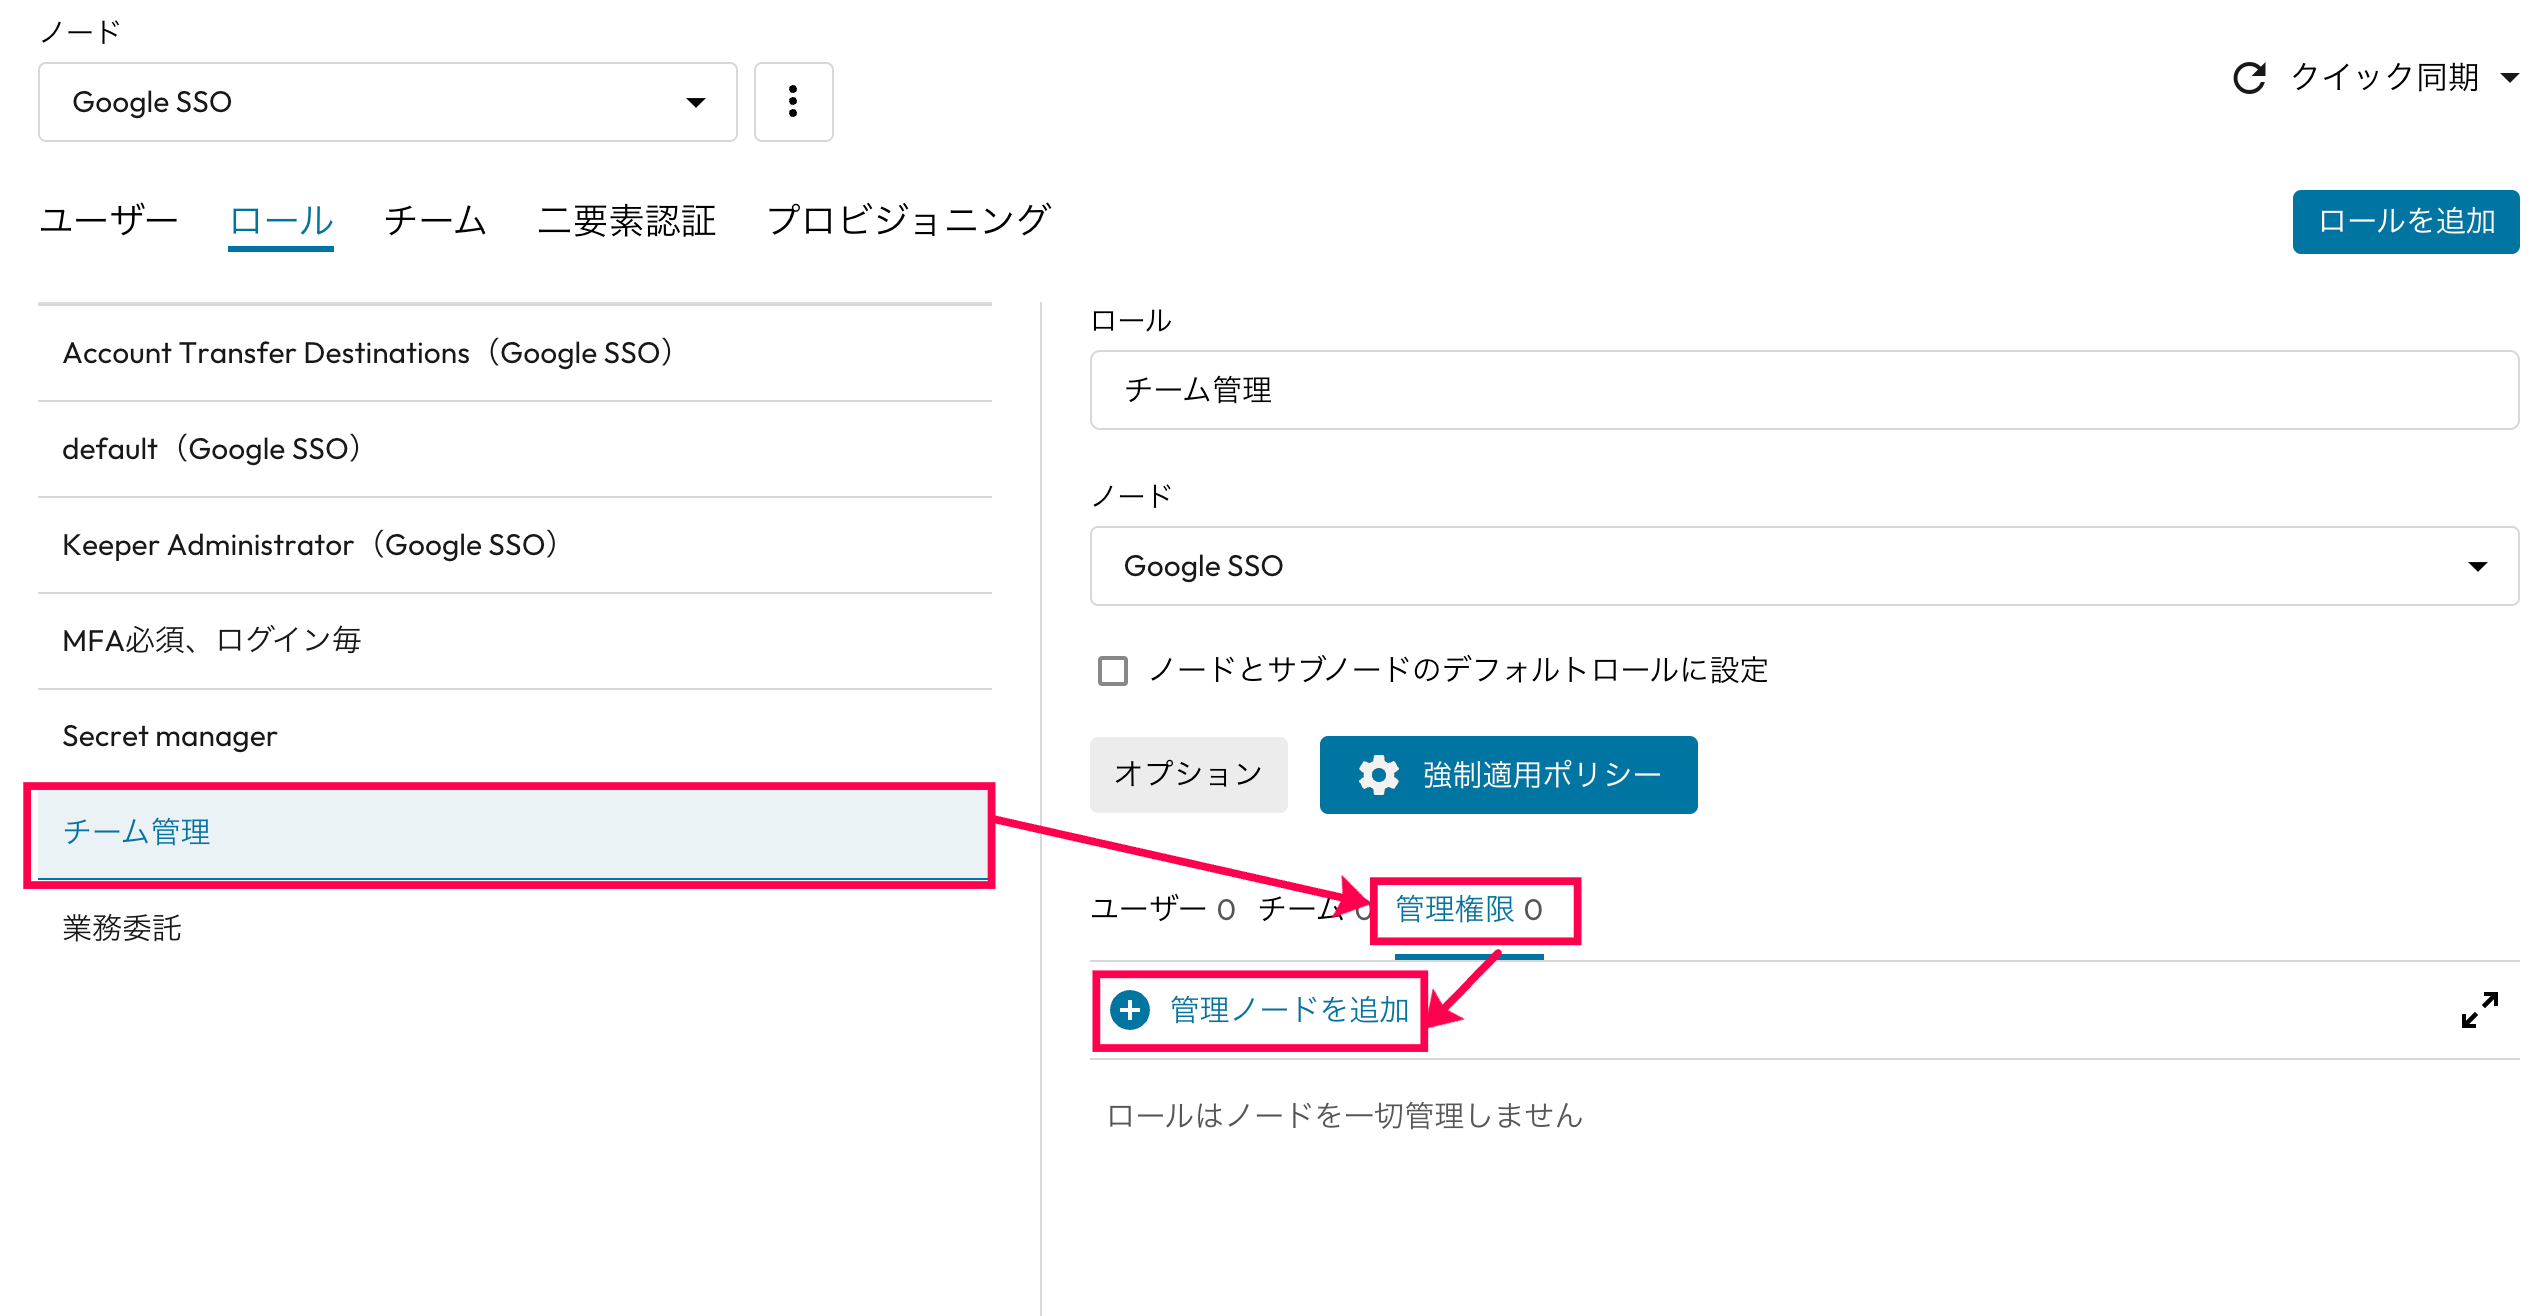Select the MFA必須、ログイン毎 role
The image size is (2542, 1316).
(x=515, y=641)
